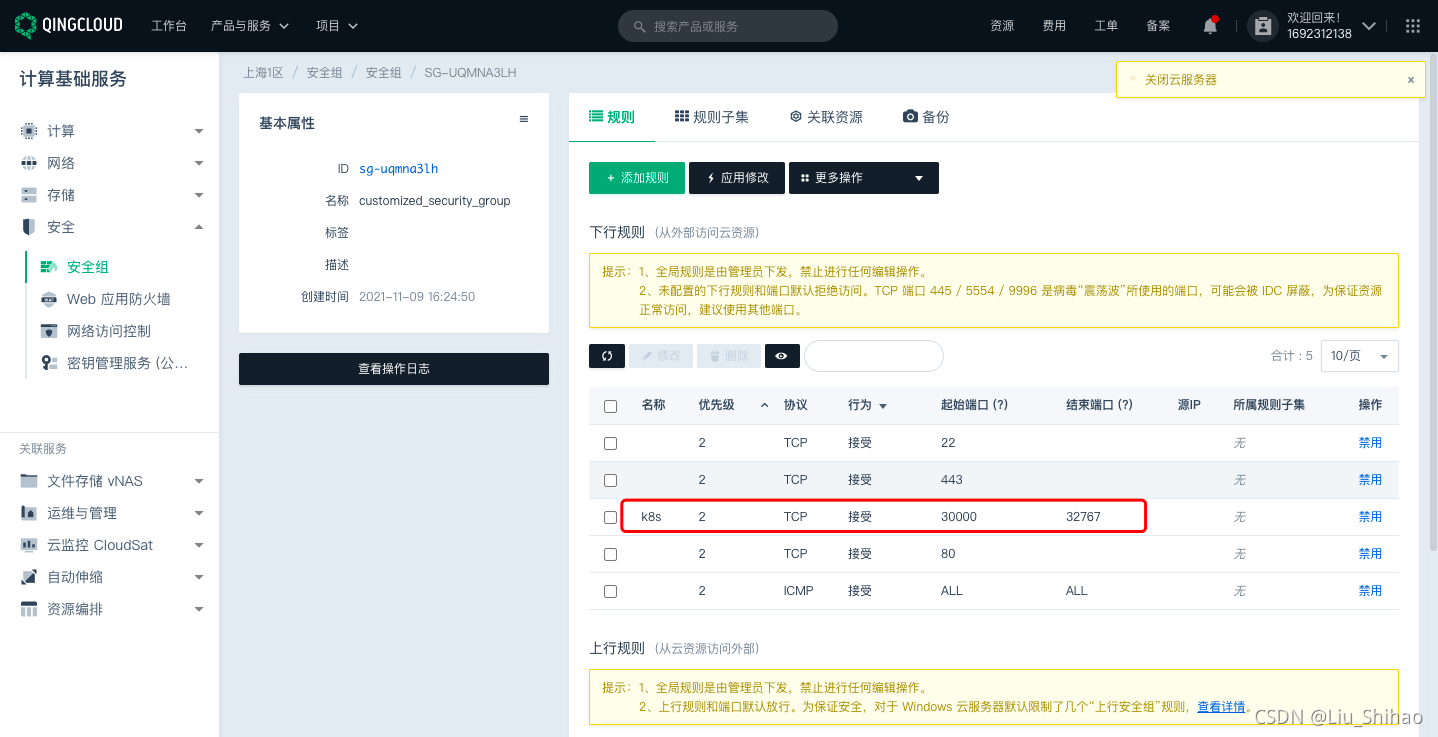Switch to the 备份 tab
The width and height of the screenshot is (1438, 737).
click(926, 117)
